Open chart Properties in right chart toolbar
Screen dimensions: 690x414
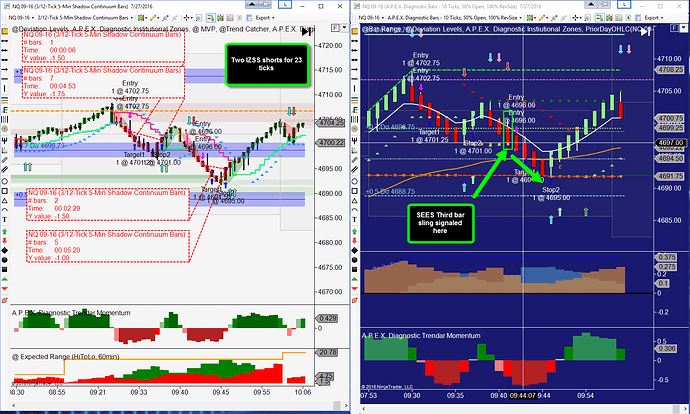point(638,18)
